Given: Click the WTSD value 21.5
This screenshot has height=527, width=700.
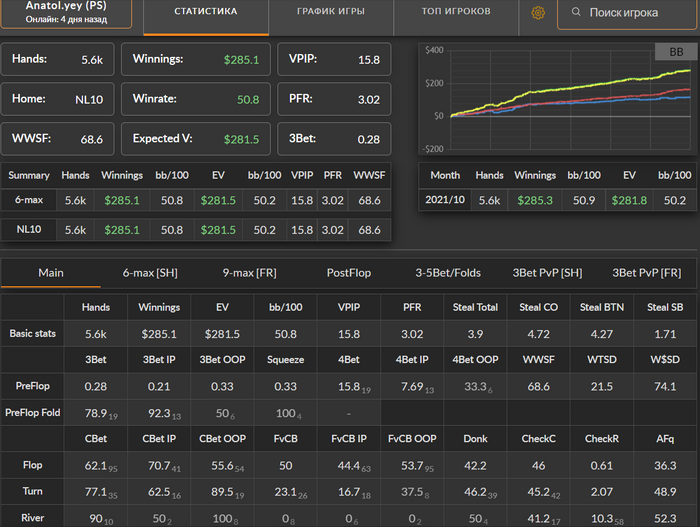Looking at the screenshot, I should (x=602, y=386).
